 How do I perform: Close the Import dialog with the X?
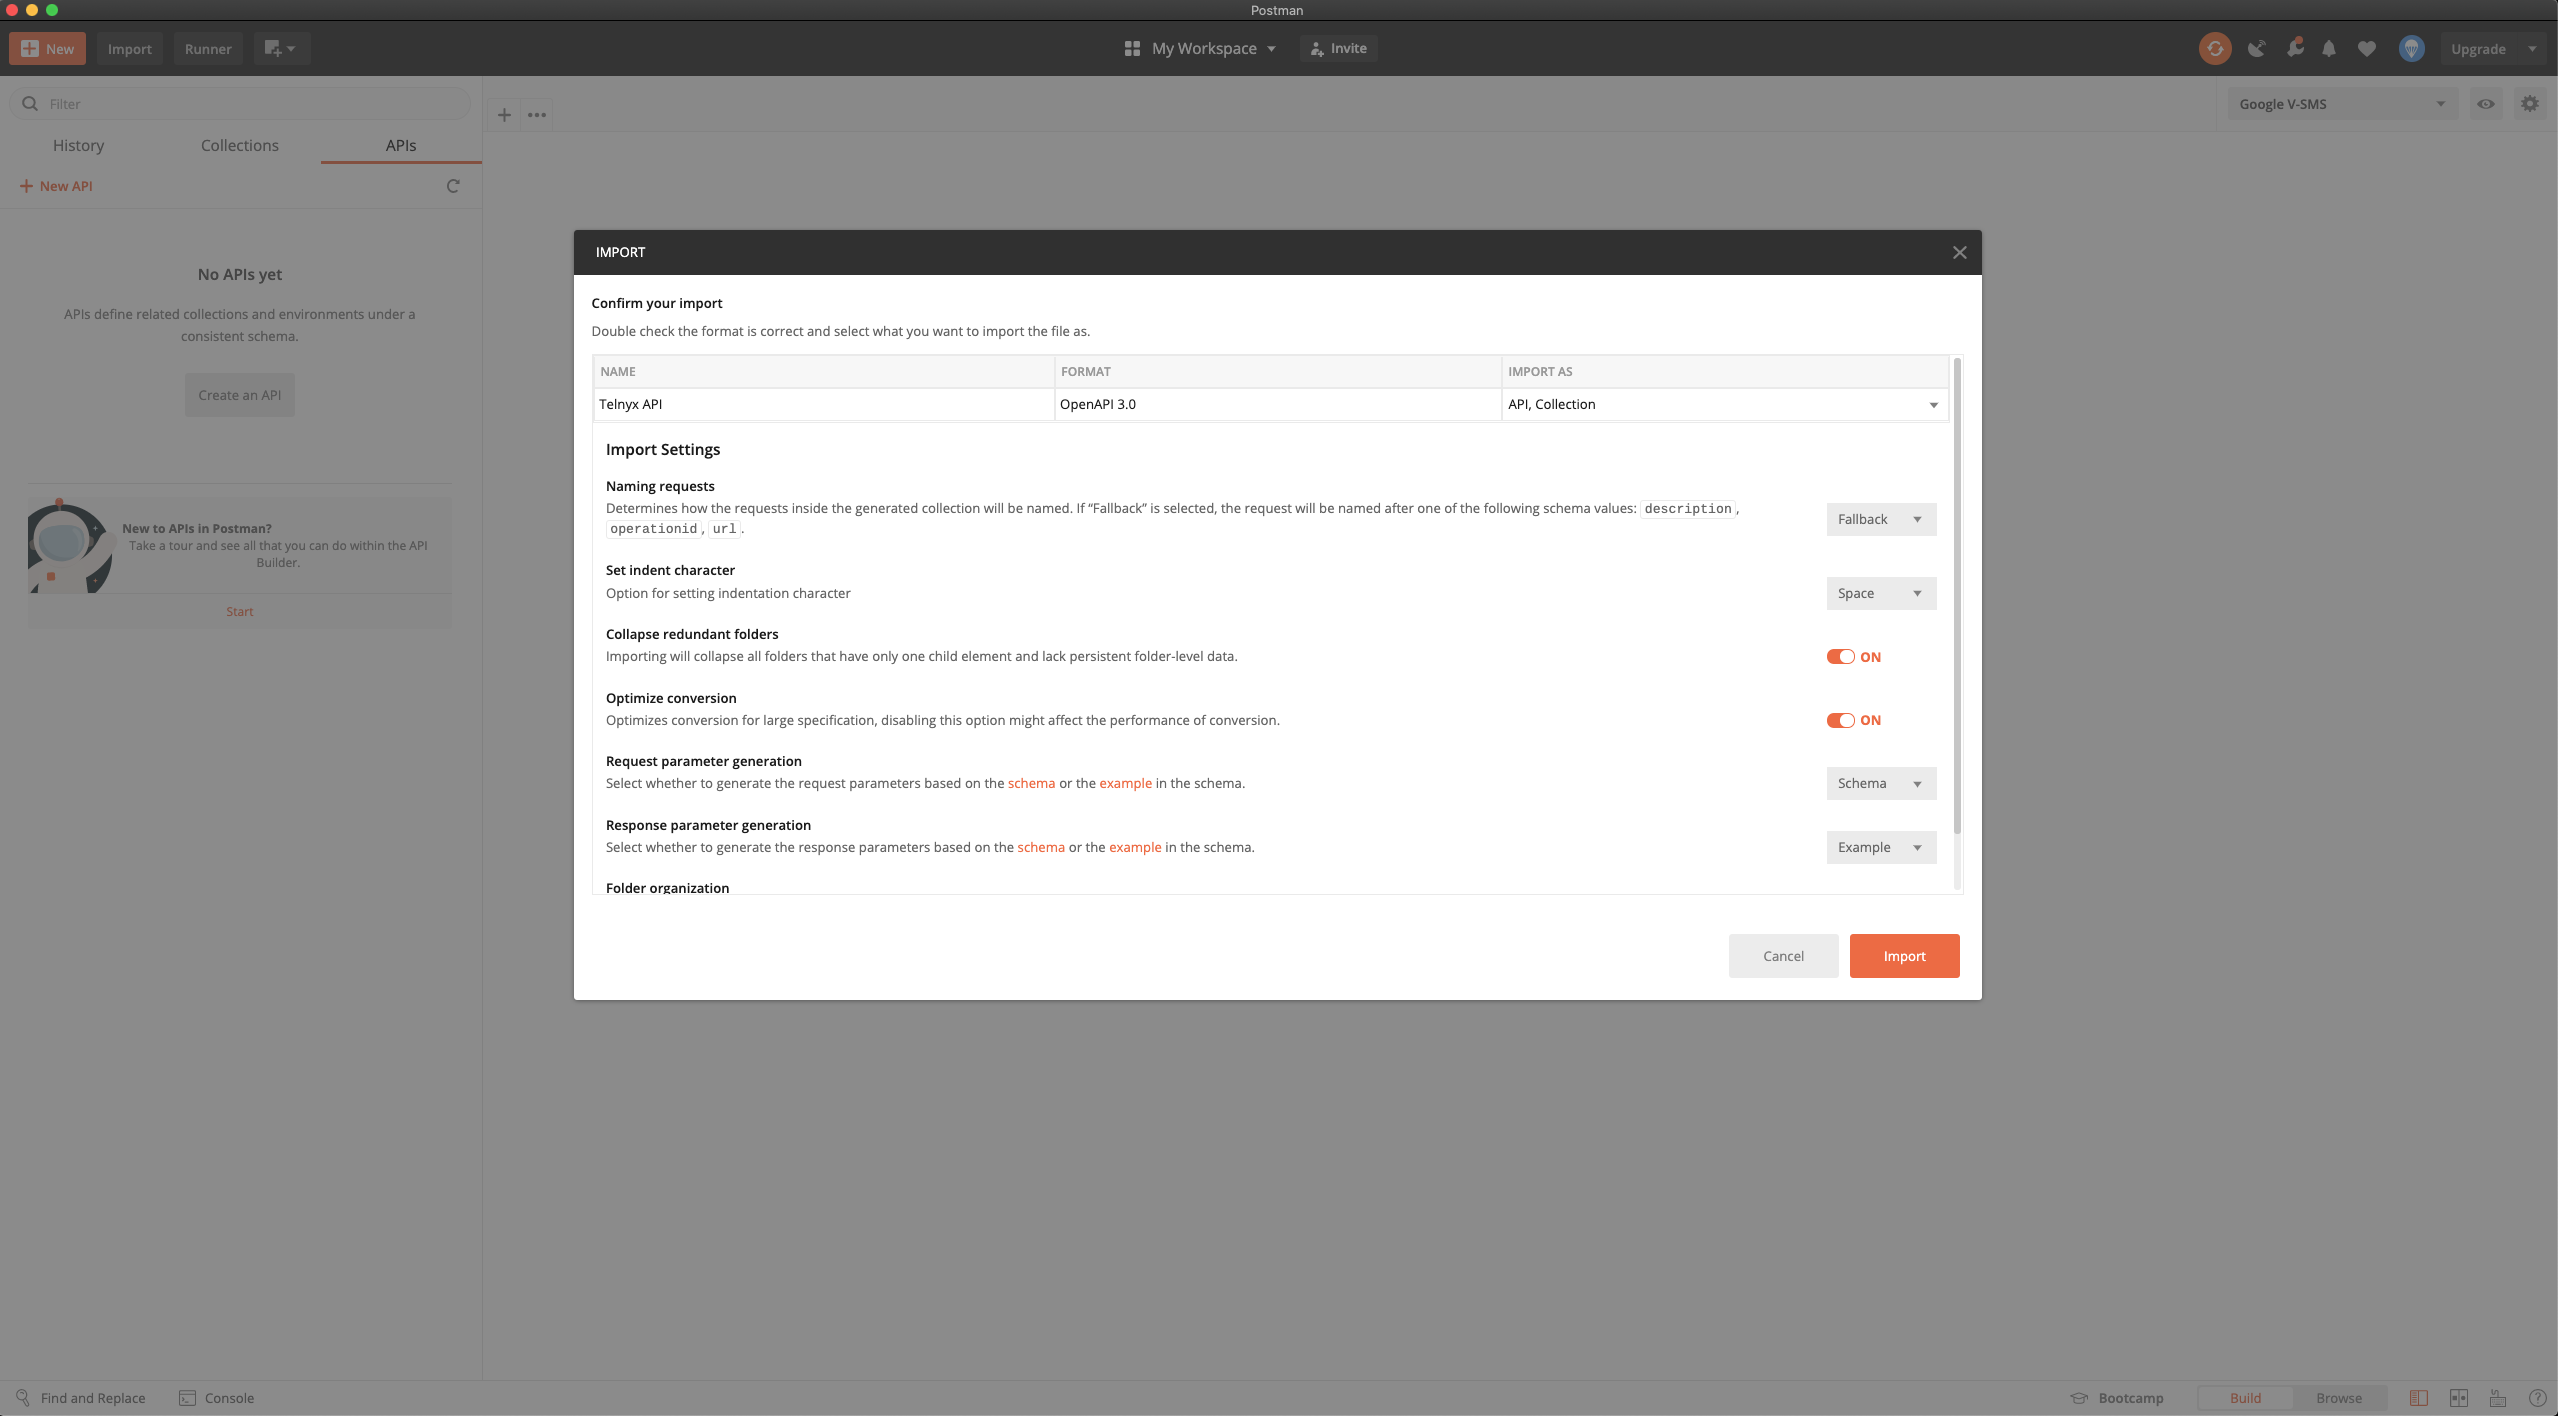[1959, 253]
